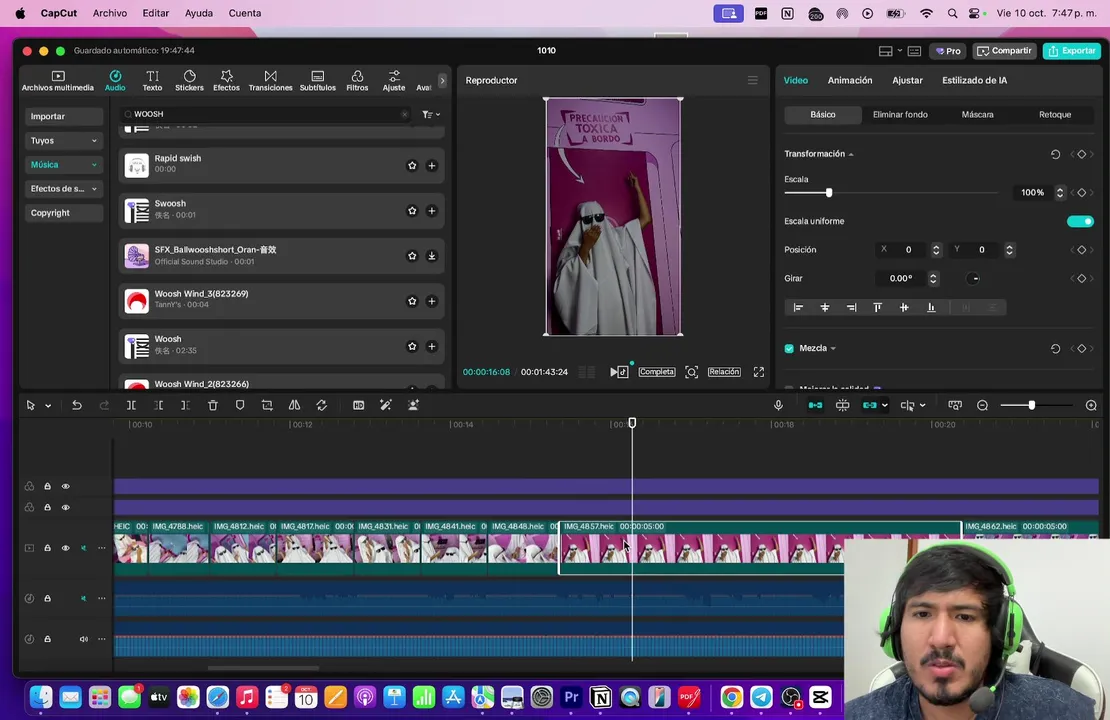This screenshot has width=1110, height=720.
Task: Download the SFX_Ballwooshshort sound
Action: pos(432,256)
